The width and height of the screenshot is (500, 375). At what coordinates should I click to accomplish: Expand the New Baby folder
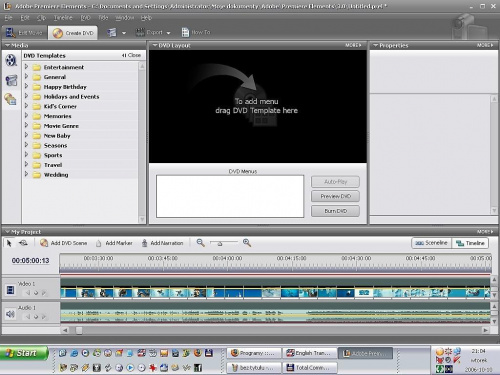26,135
